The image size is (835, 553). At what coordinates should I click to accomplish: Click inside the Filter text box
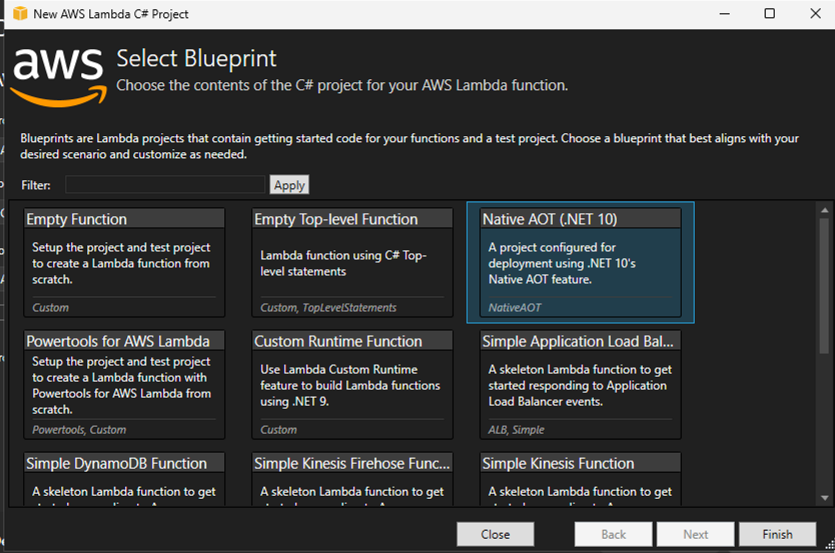165,185
